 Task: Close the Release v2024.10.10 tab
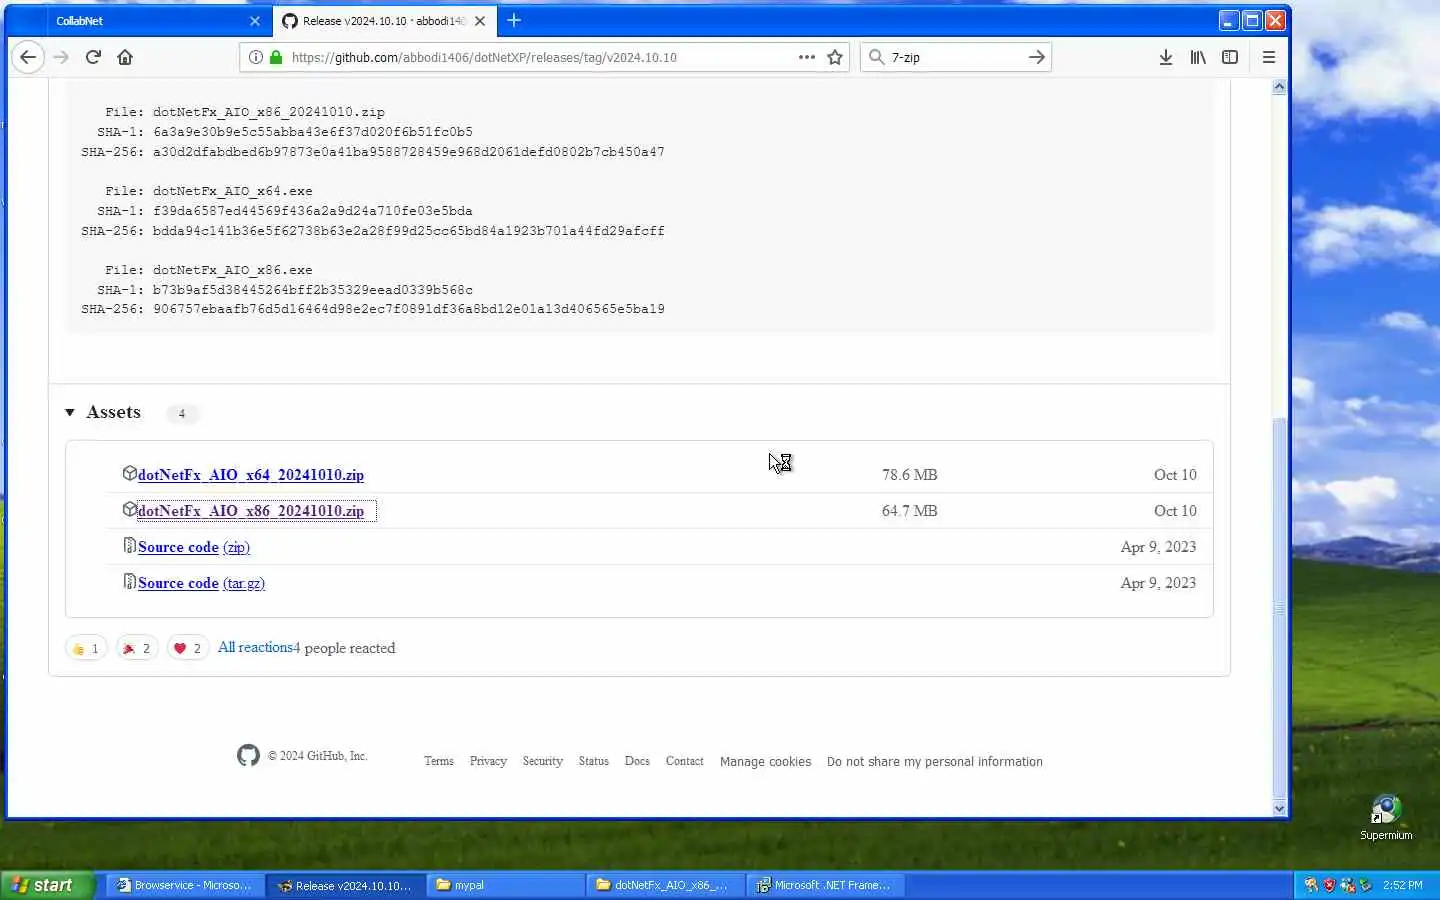(480, 20)
